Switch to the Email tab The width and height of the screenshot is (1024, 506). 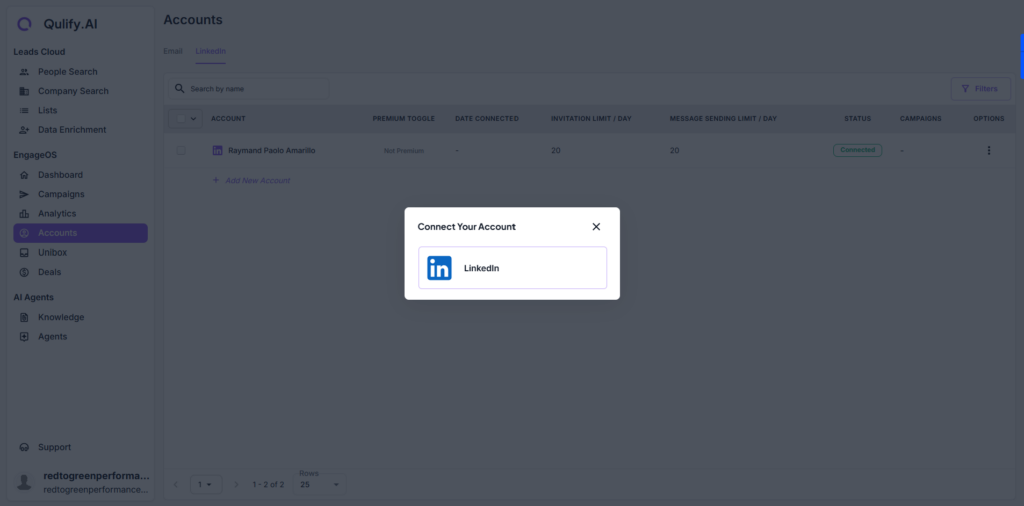[x=173, y=51]
